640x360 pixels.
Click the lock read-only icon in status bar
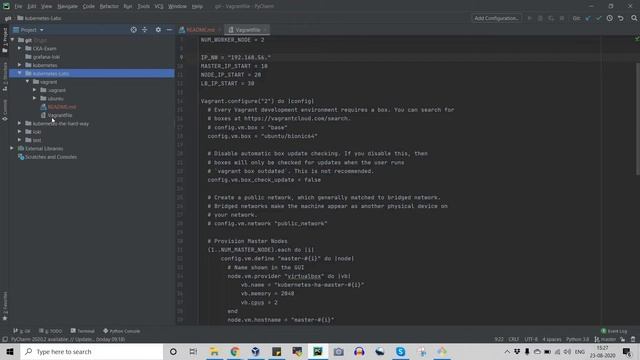[622, 339]
